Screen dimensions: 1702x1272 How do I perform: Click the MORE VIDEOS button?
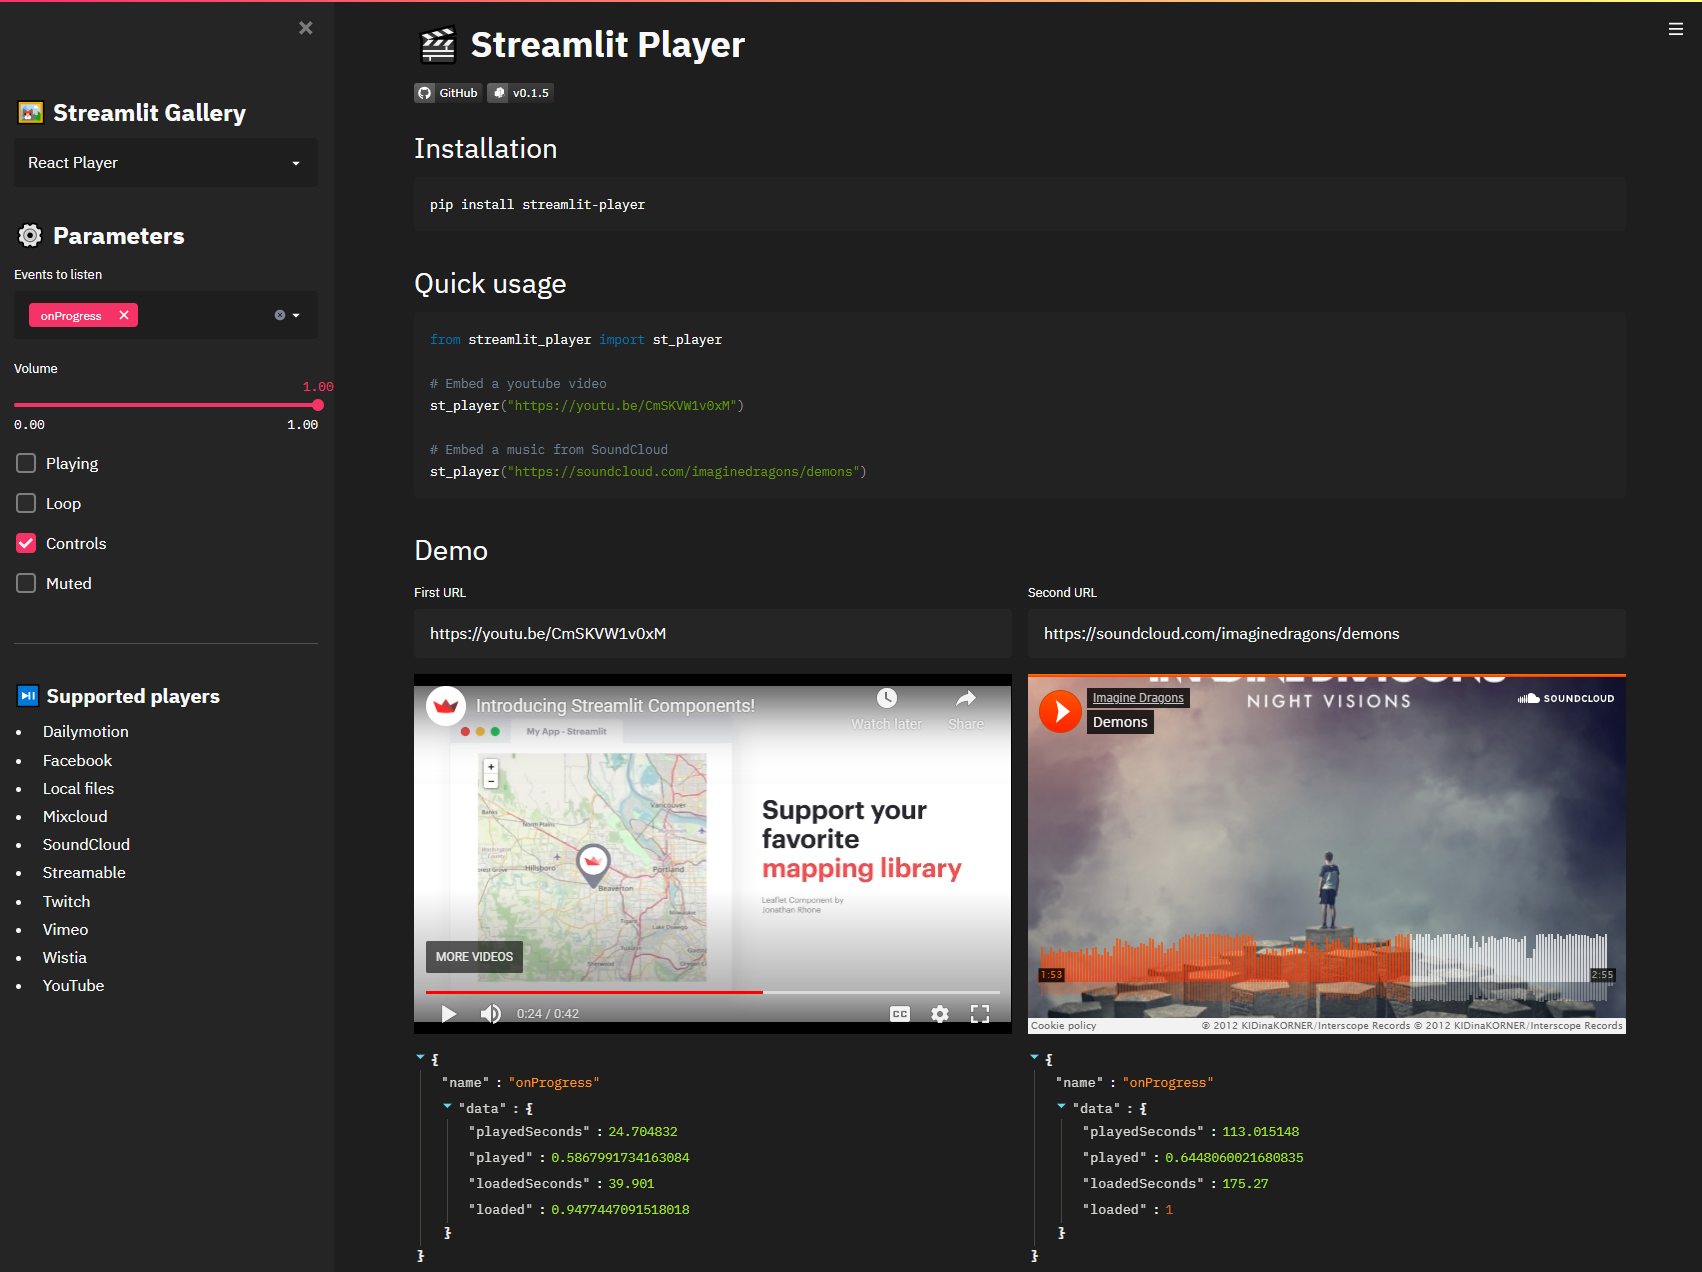(x=474, y=957)
